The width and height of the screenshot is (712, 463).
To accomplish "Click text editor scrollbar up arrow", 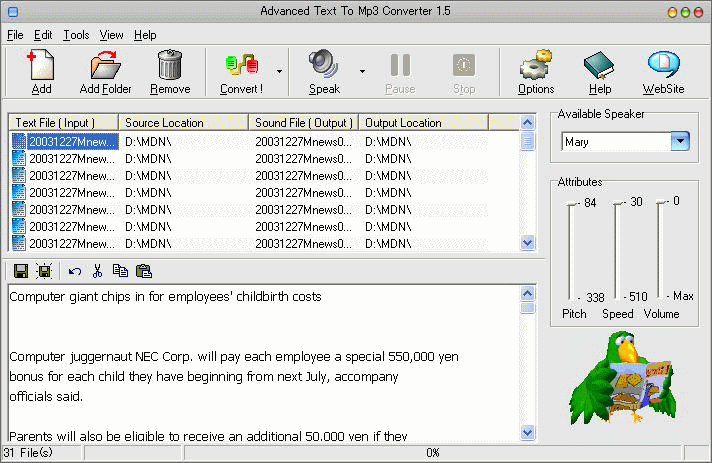I will 527,294.
